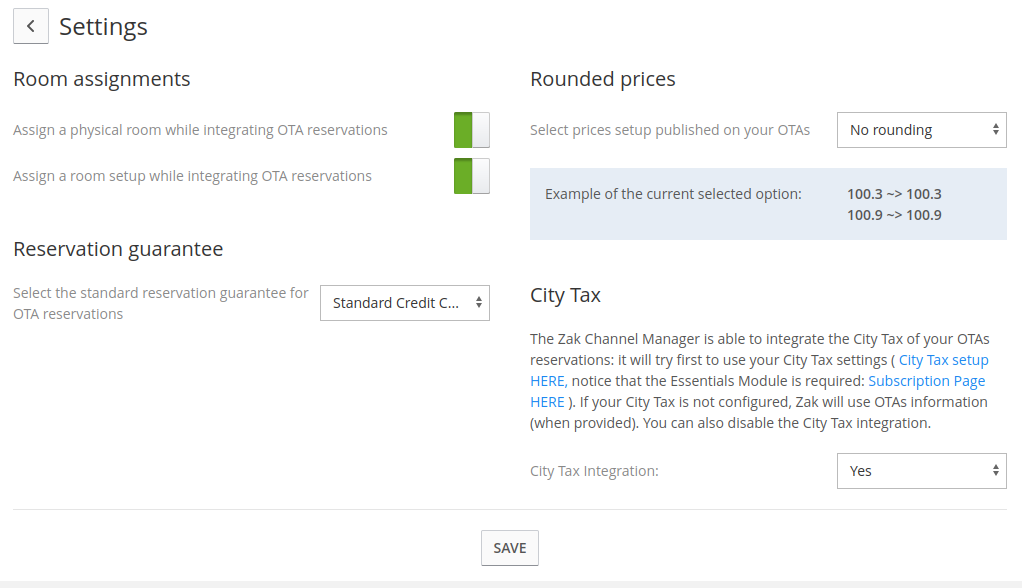
Task: Expand the No rounding prices dropdown
Action: coord(921,130)
